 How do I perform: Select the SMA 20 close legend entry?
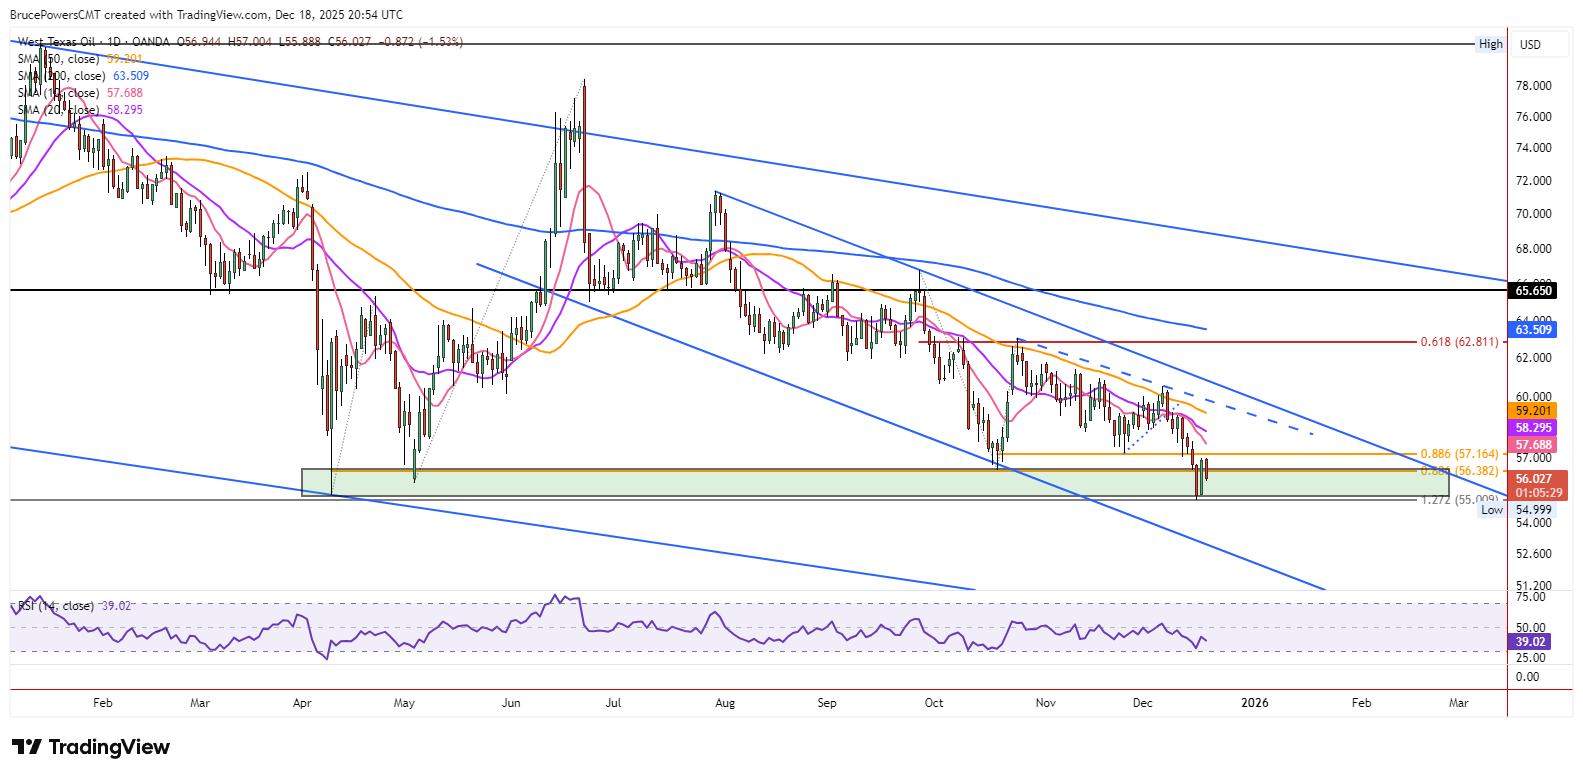point(60,110)
